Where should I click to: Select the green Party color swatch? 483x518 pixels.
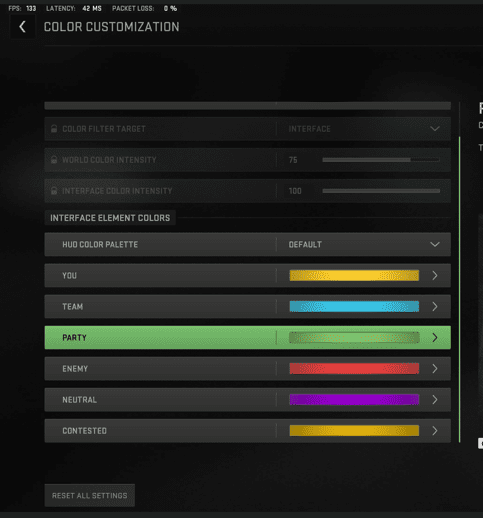(x=354, y=338)
